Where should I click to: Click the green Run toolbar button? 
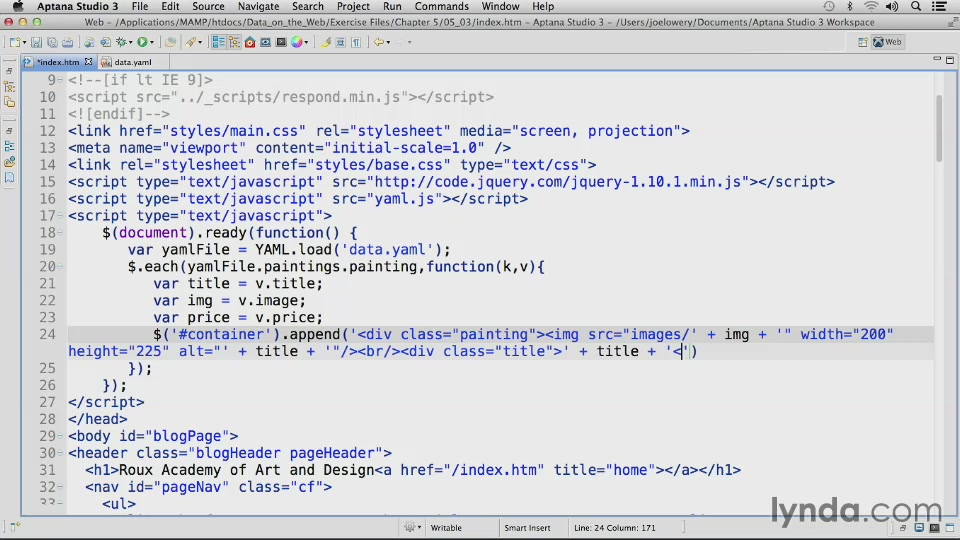142,42
